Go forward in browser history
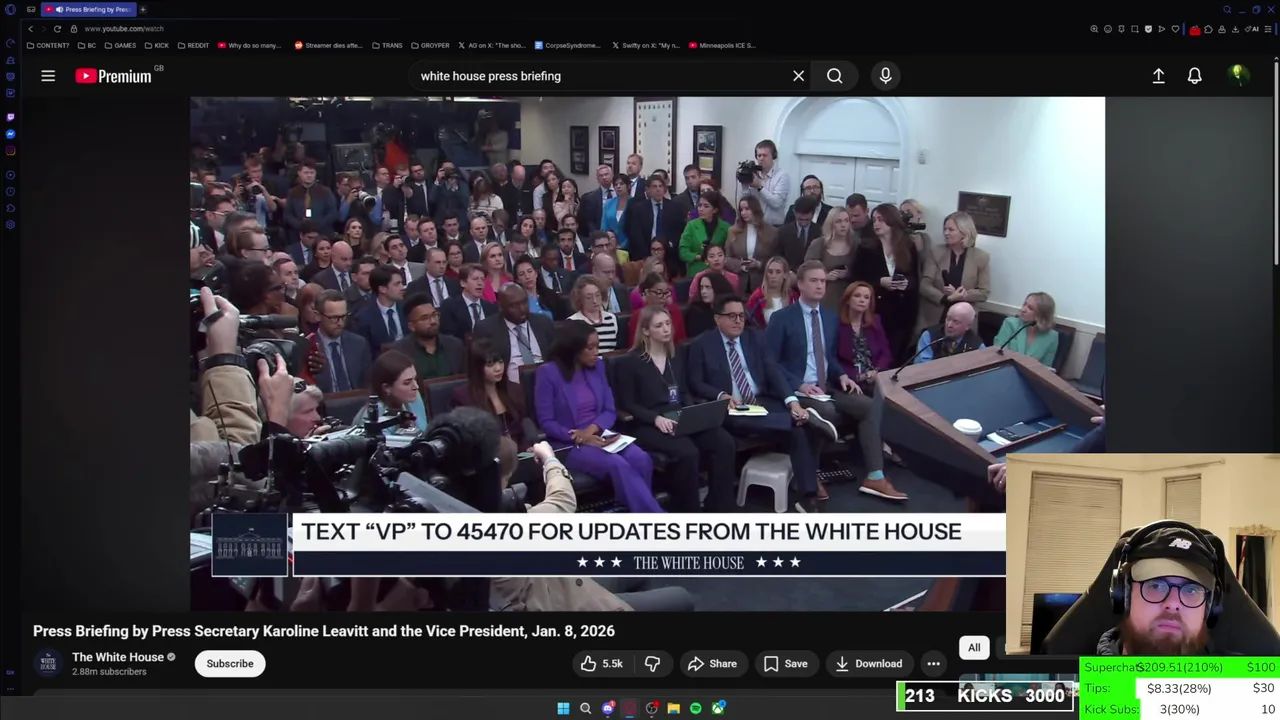Viewport: 1280px width, 720px height. 44,29
